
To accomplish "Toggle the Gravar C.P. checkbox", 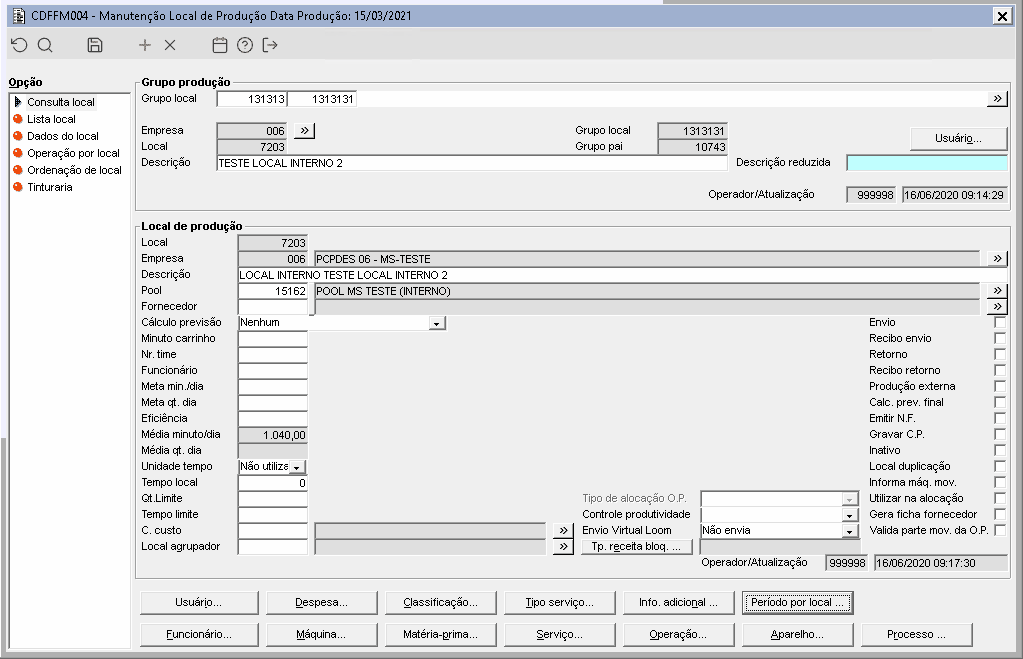I will (x=1000, y=434).
